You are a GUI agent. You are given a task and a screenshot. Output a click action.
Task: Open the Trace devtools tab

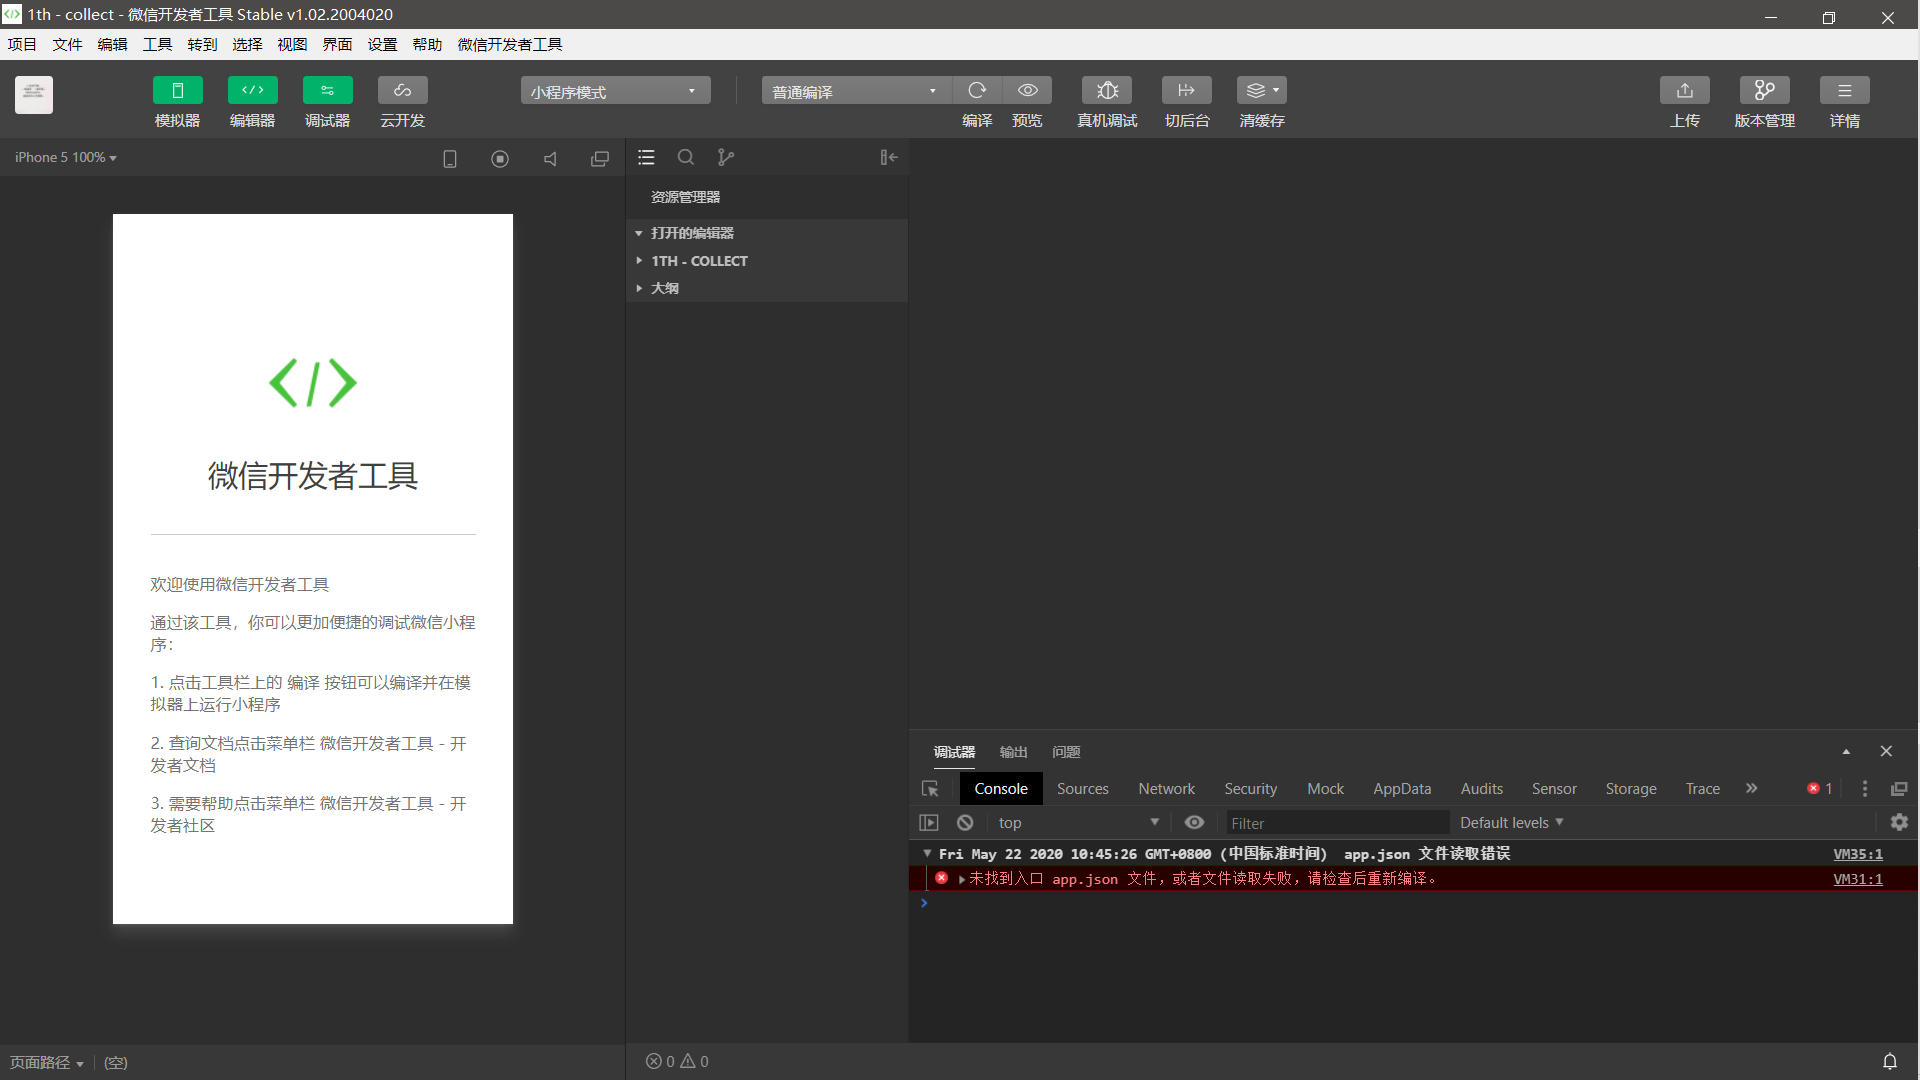[x=1703, y=789]
